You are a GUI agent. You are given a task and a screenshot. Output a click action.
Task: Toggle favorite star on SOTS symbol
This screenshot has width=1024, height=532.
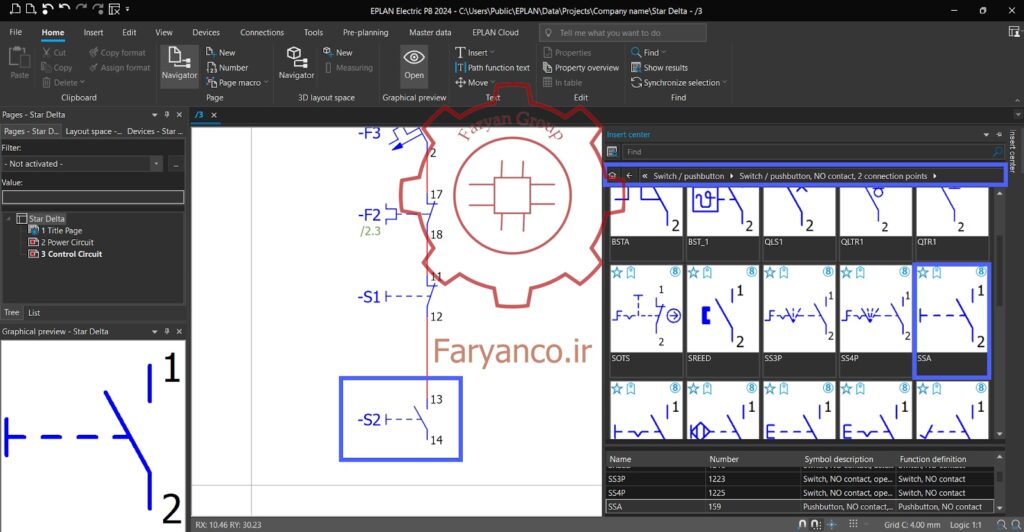[617, 272]
